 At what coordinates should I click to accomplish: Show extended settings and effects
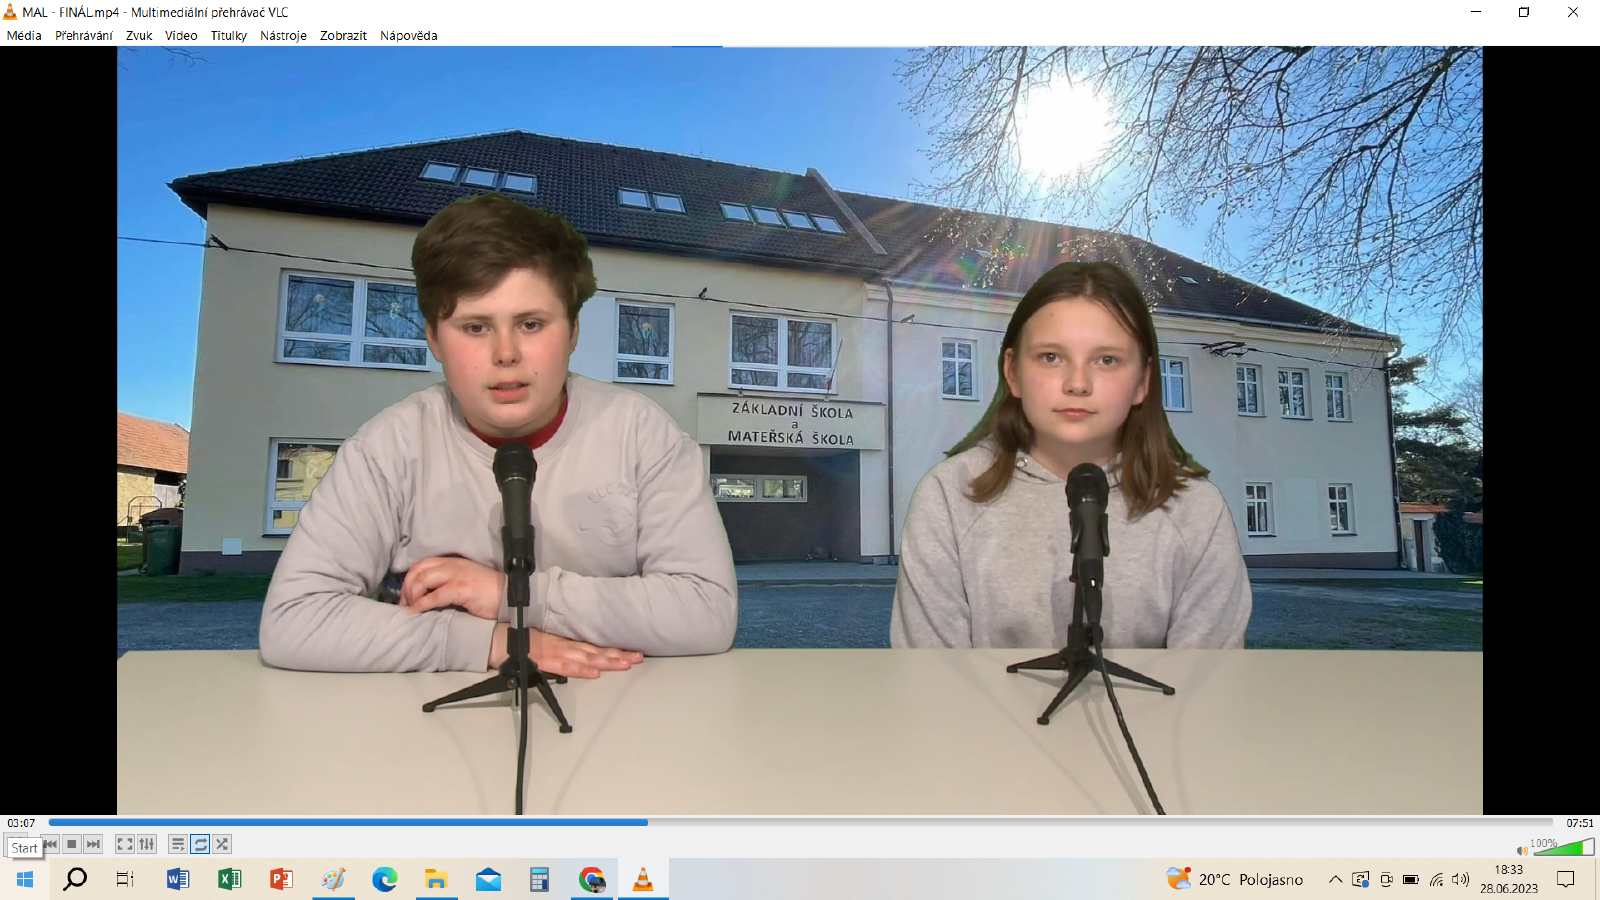click(147, 844)
